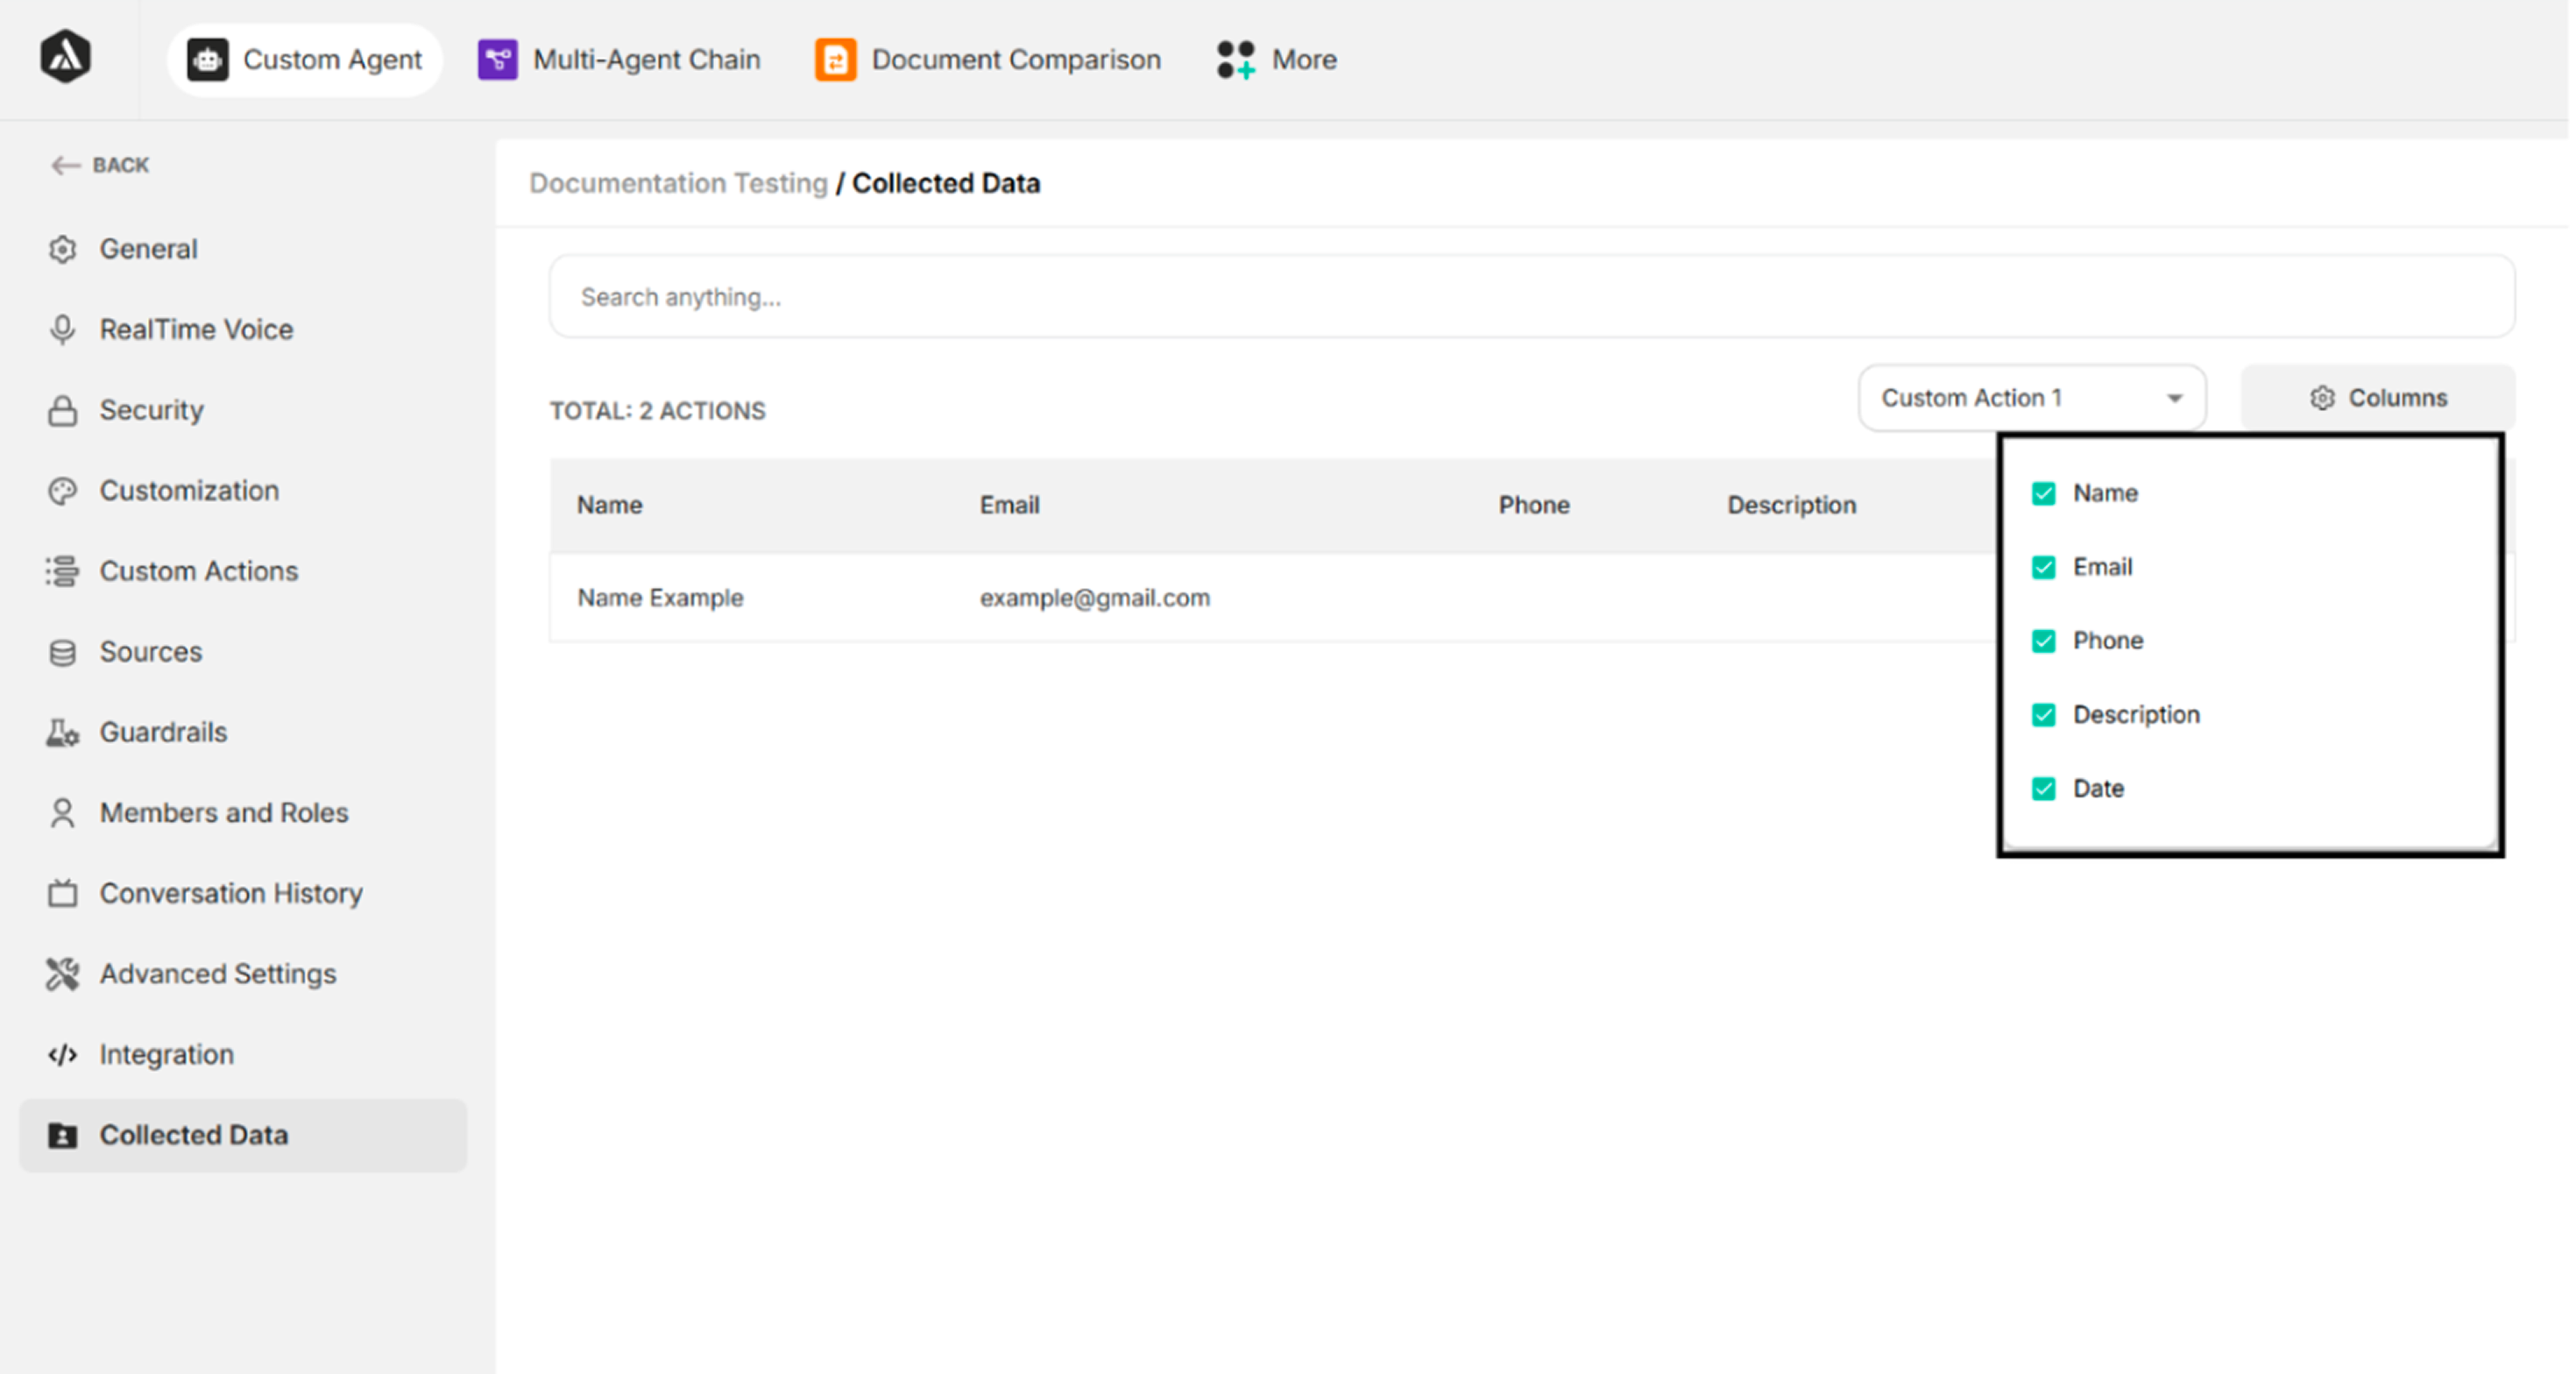The width and height of the screenshot is (2576, 1374).
Task: Open General settings from the sidebar
Action: [x=148, y=248]
